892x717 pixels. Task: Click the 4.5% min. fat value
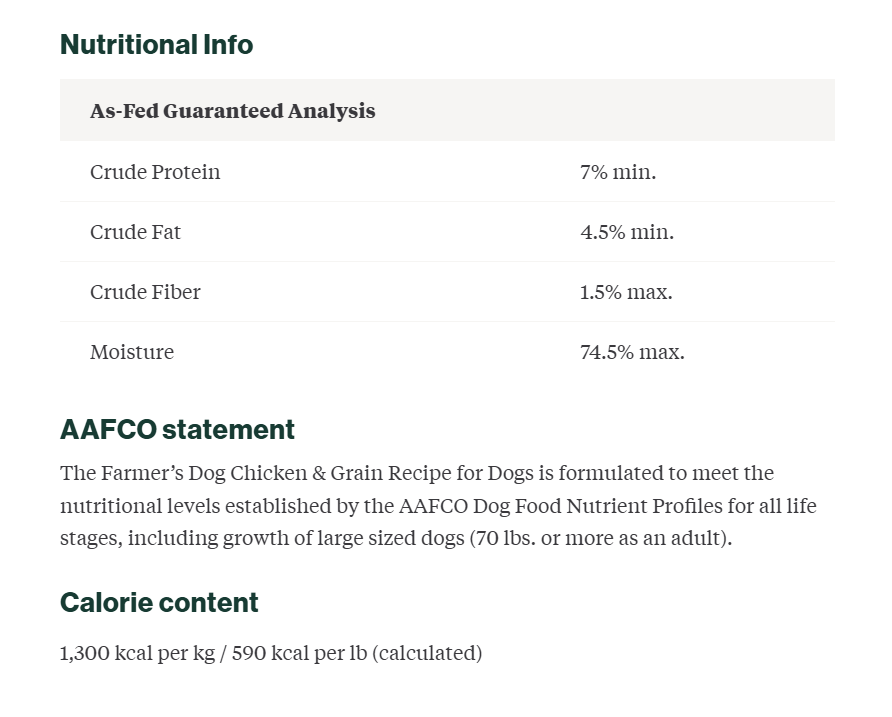point(627,232)
